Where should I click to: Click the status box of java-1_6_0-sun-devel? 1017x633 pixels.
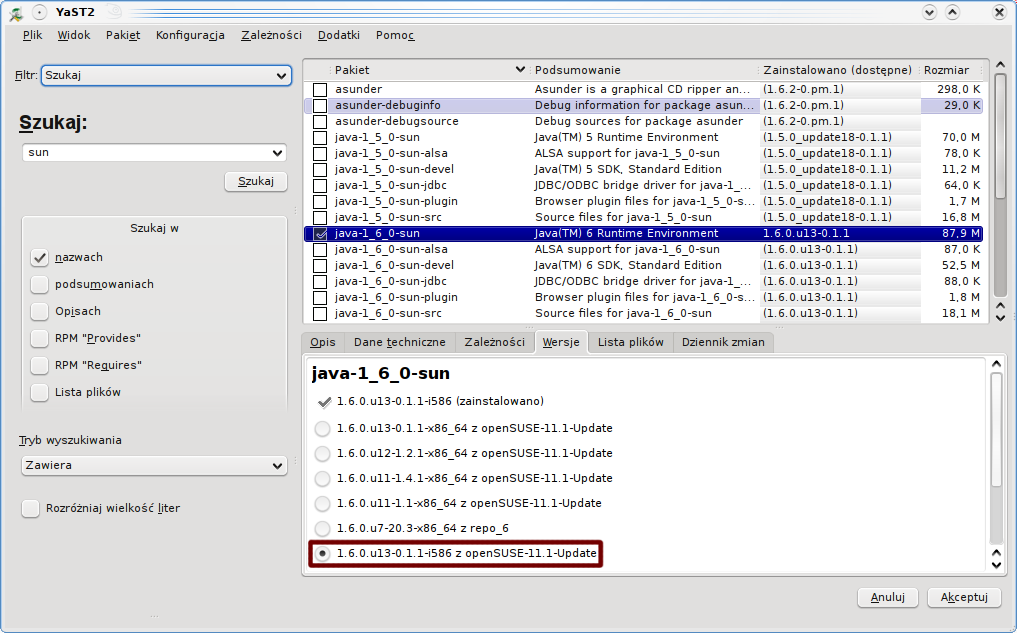[x=320, y=265]
